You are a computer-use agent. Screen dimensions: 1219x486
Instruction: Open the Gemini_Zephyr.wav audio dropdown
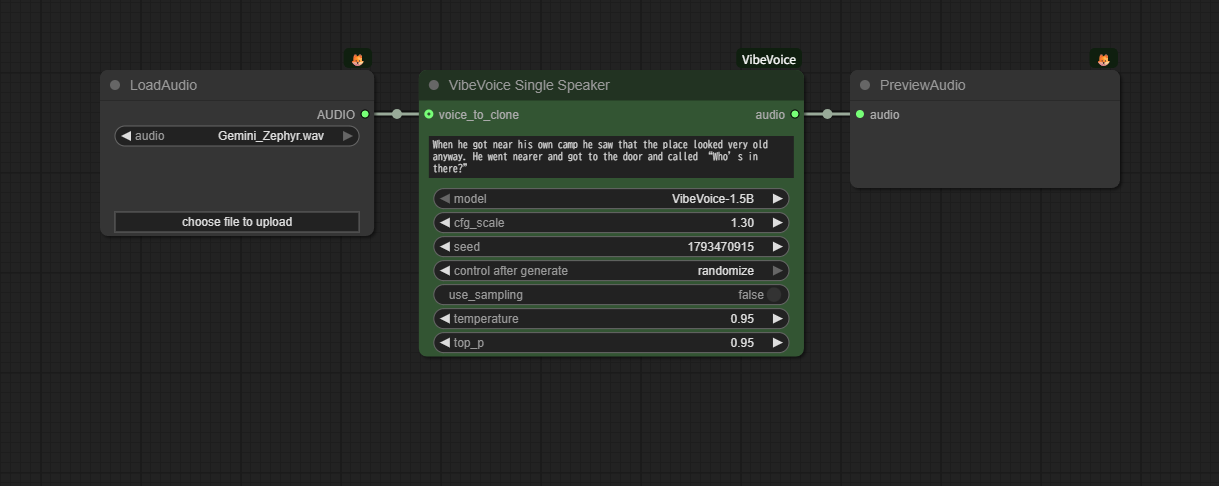click(x=237, y=136)
